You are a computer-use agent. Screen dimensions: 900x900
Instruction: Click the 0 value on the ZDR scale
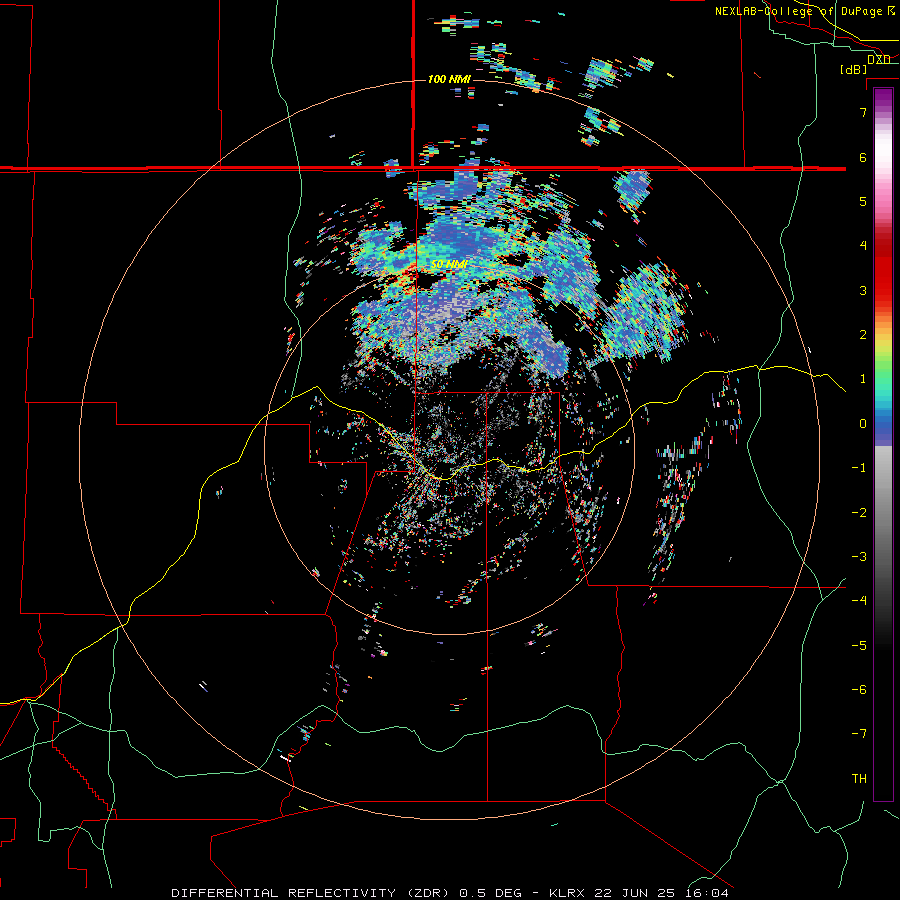point(863,424)
